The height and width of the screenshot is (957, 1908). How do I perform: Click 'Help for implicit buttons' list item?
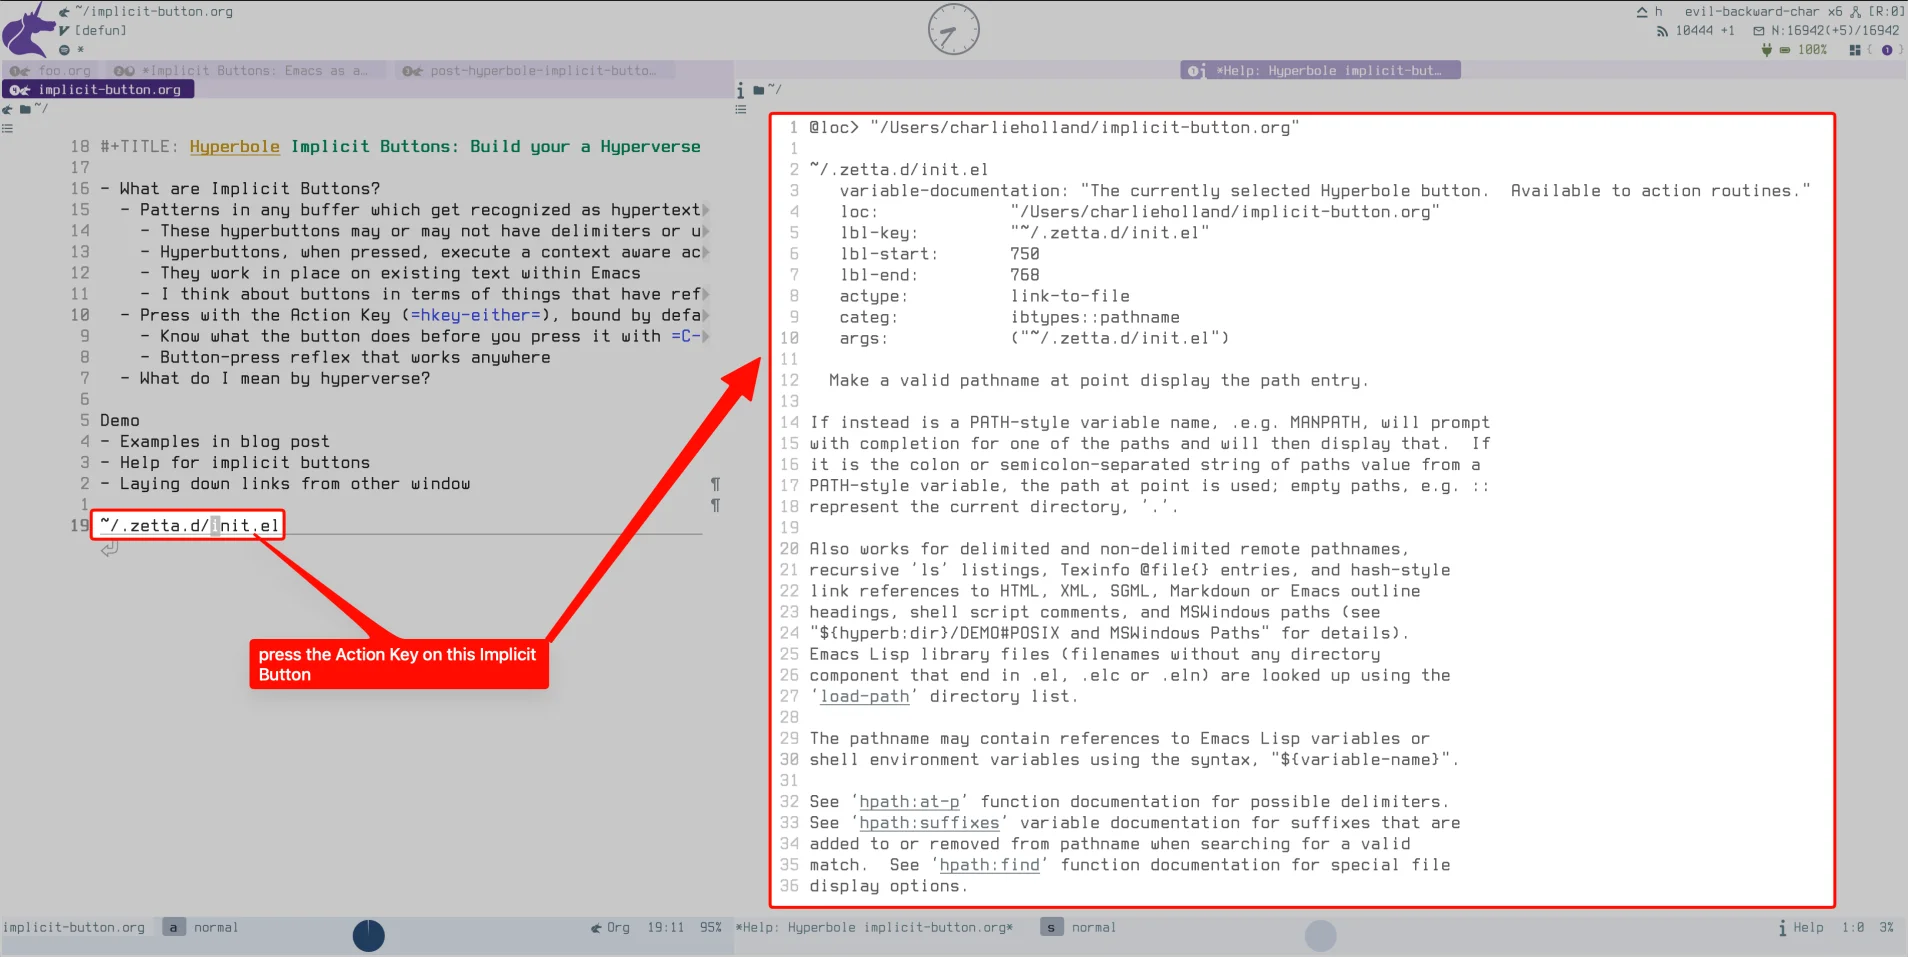pos(245,462)
